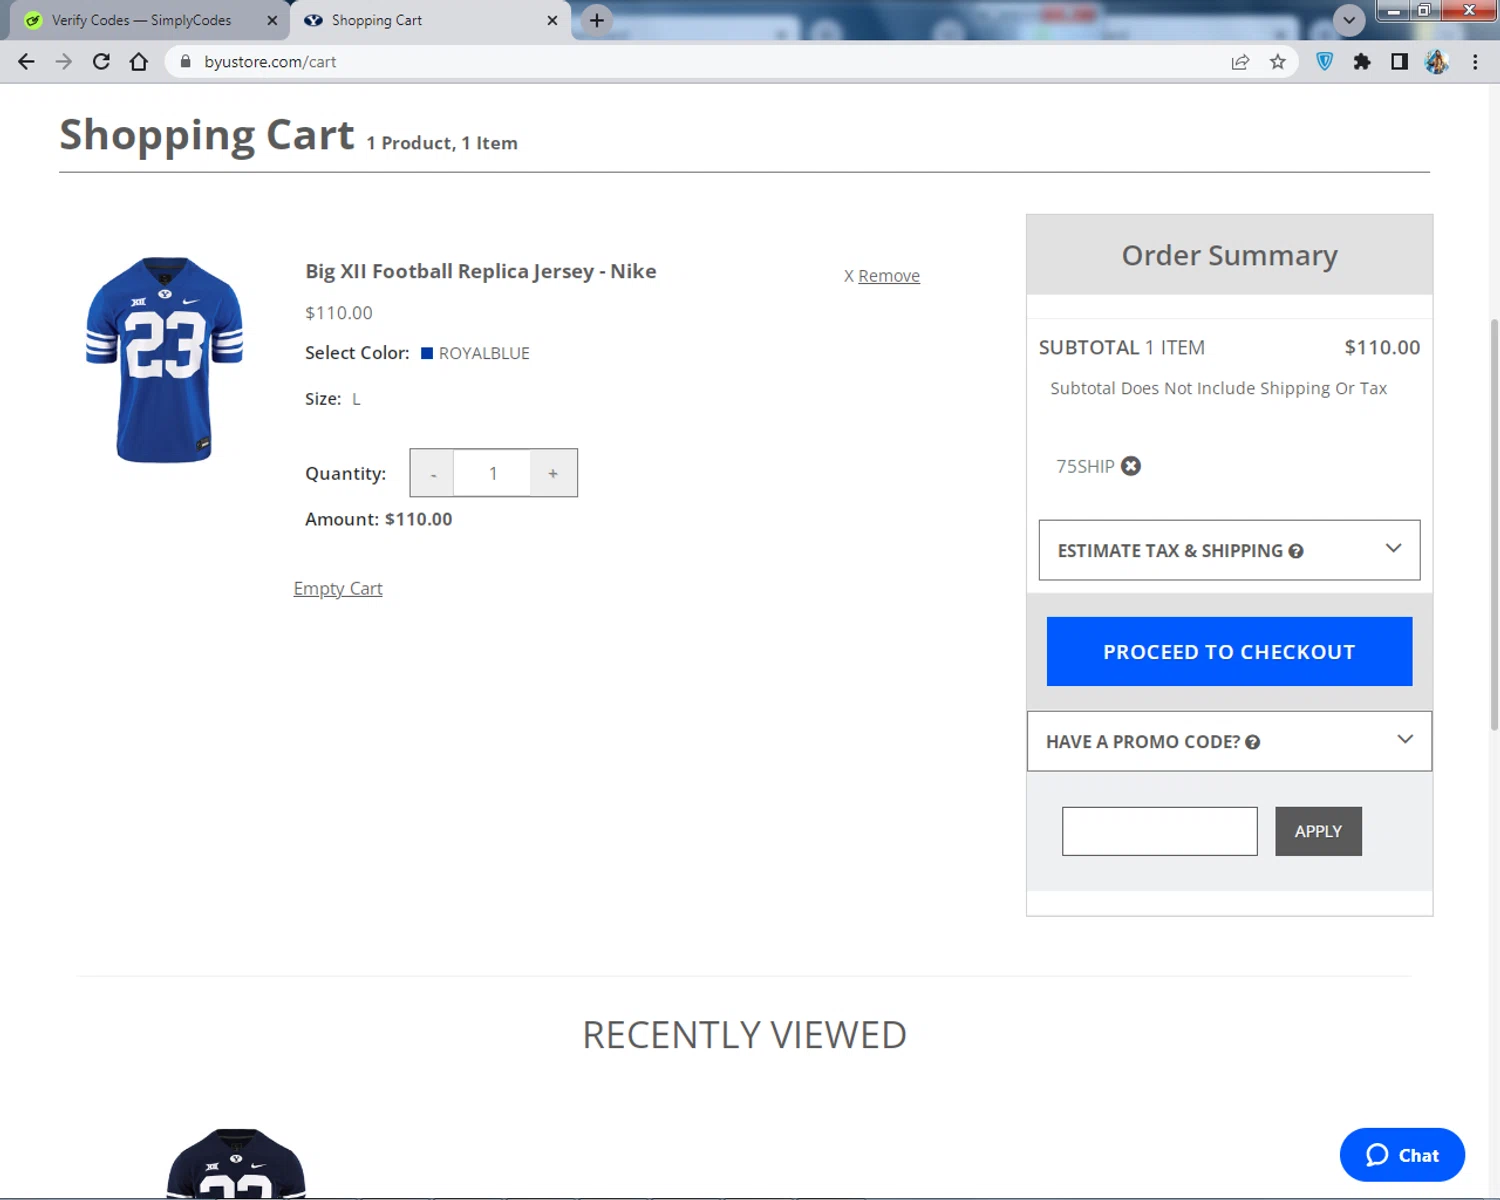Click the Amount: $110.00 text
Image resolution: width=1500 pixels, height=1200 pixels.
pos(379,519)
